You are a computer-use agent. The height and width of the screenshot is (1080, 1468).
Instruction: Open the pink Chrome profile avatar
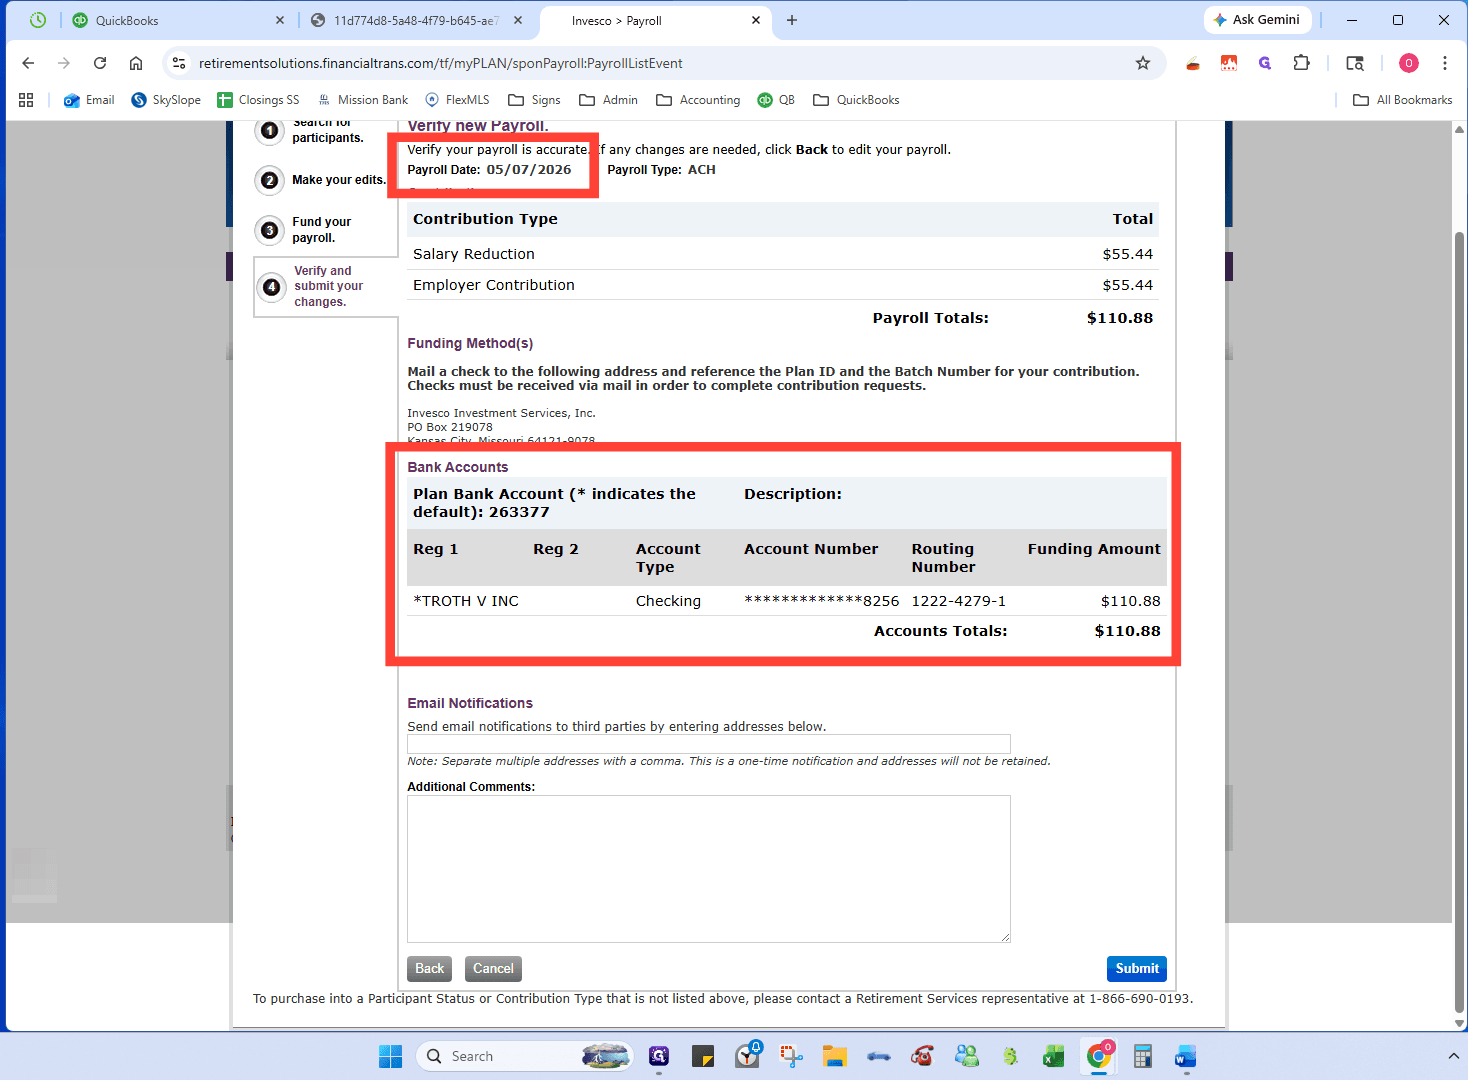tap(1409, 63)
